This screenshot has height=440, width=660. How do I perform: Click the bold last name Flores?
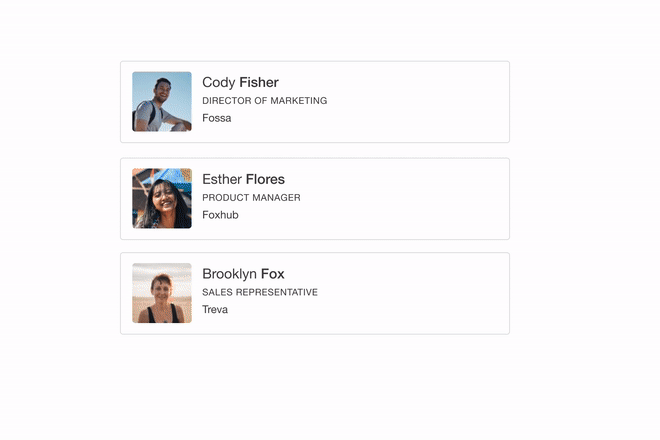pos(265,179)
